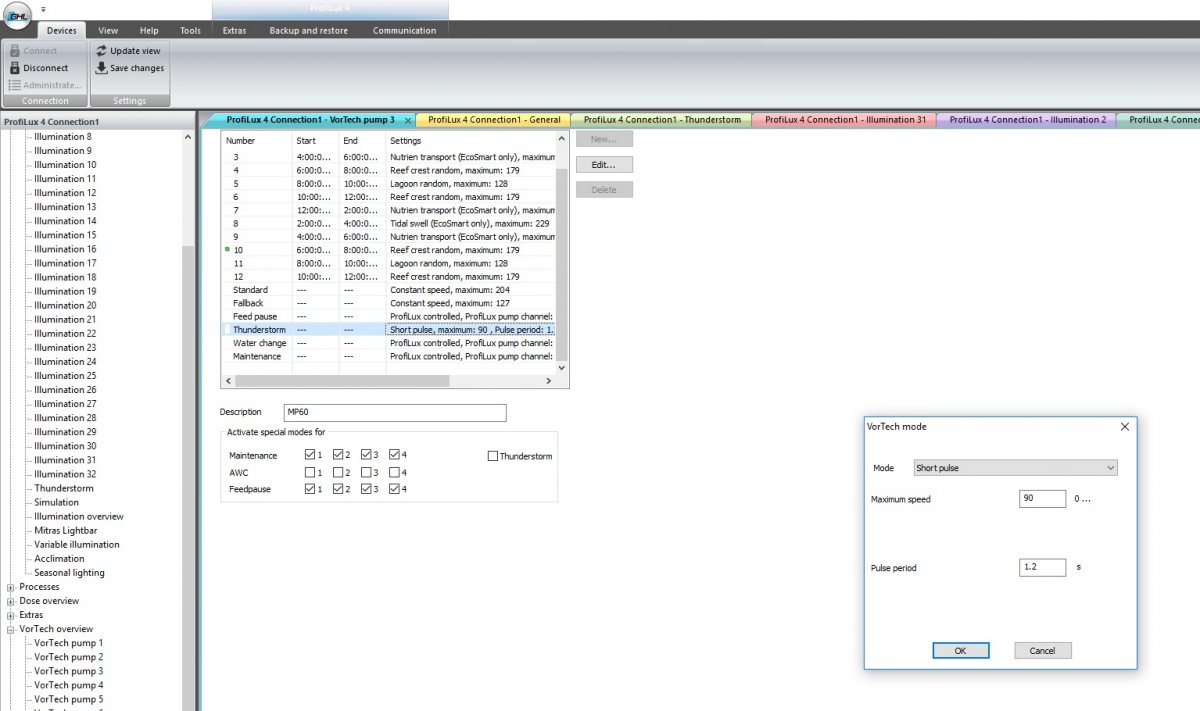Viewport: 1200px width, 711px height.
Task: Click the Description field containing MP60
Action: click(393, 412)
